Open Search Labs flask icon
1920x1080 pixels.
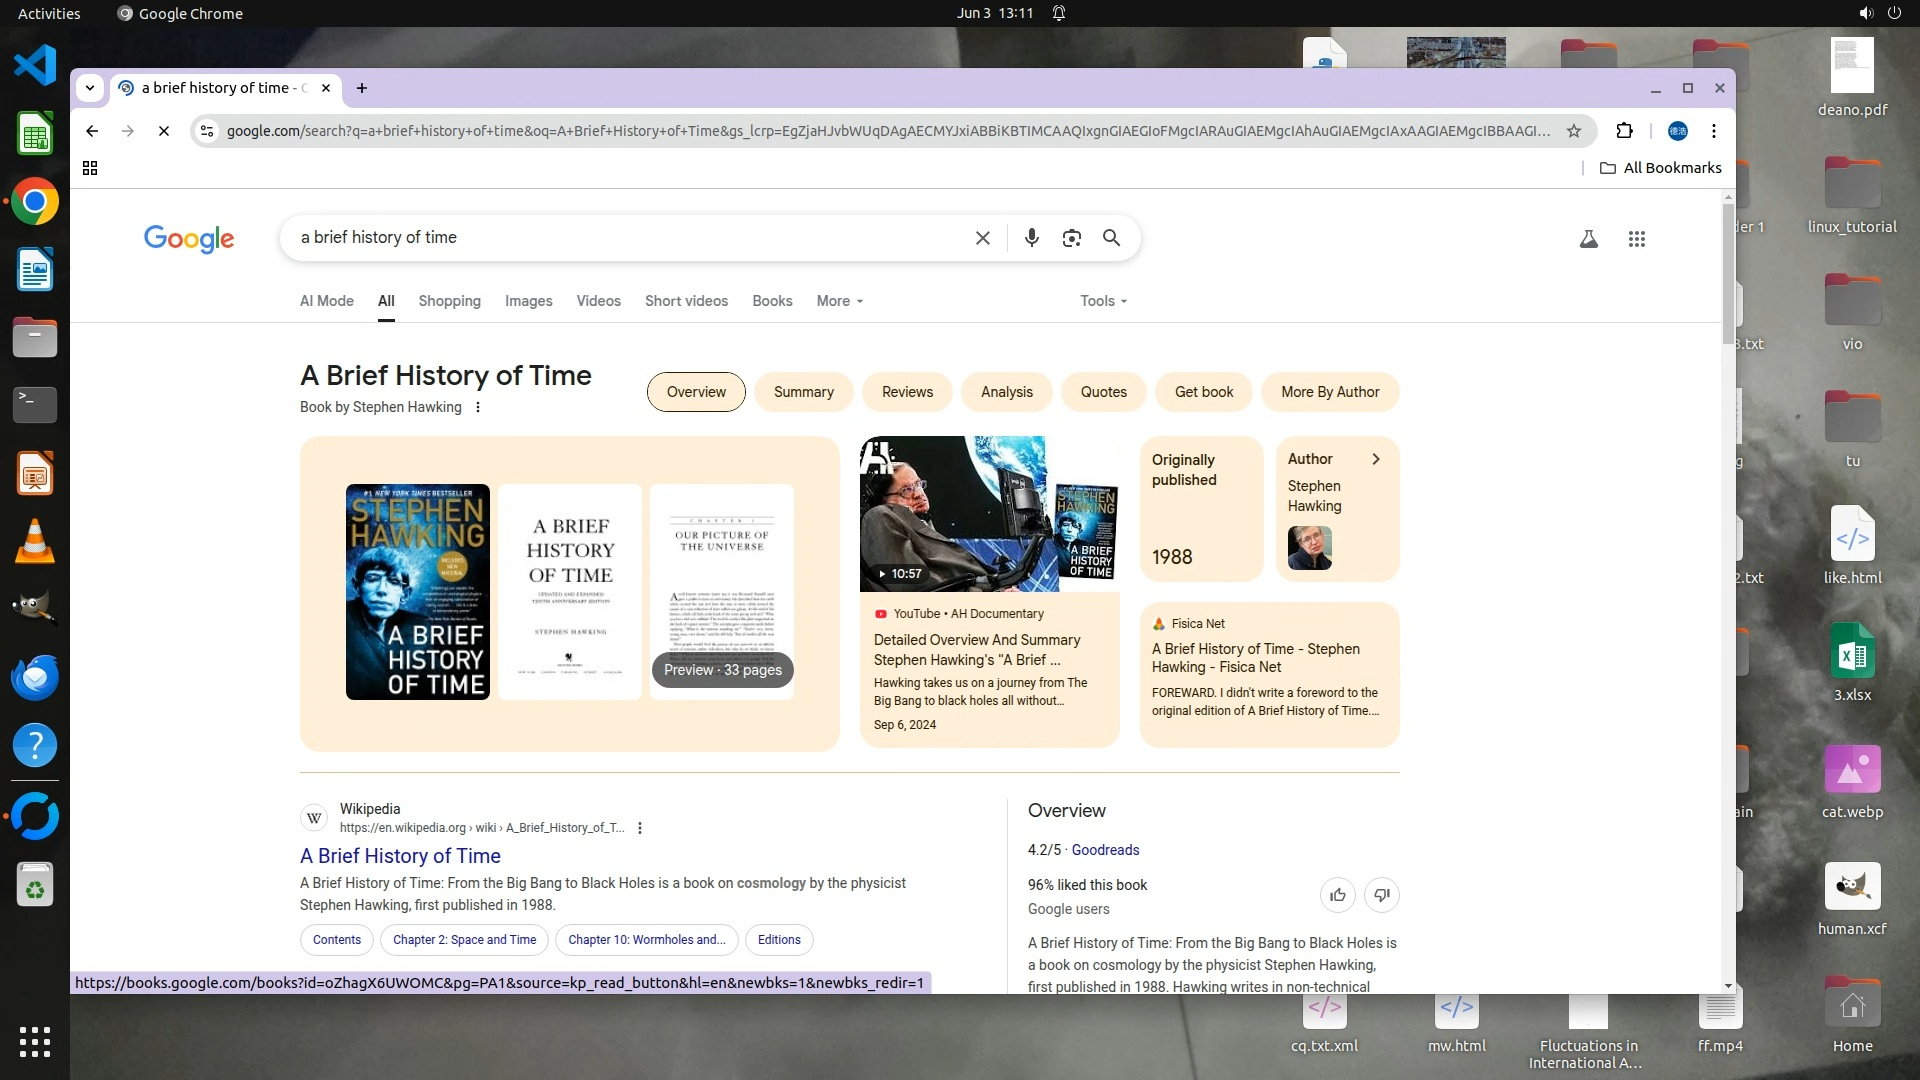[1588, 239]
